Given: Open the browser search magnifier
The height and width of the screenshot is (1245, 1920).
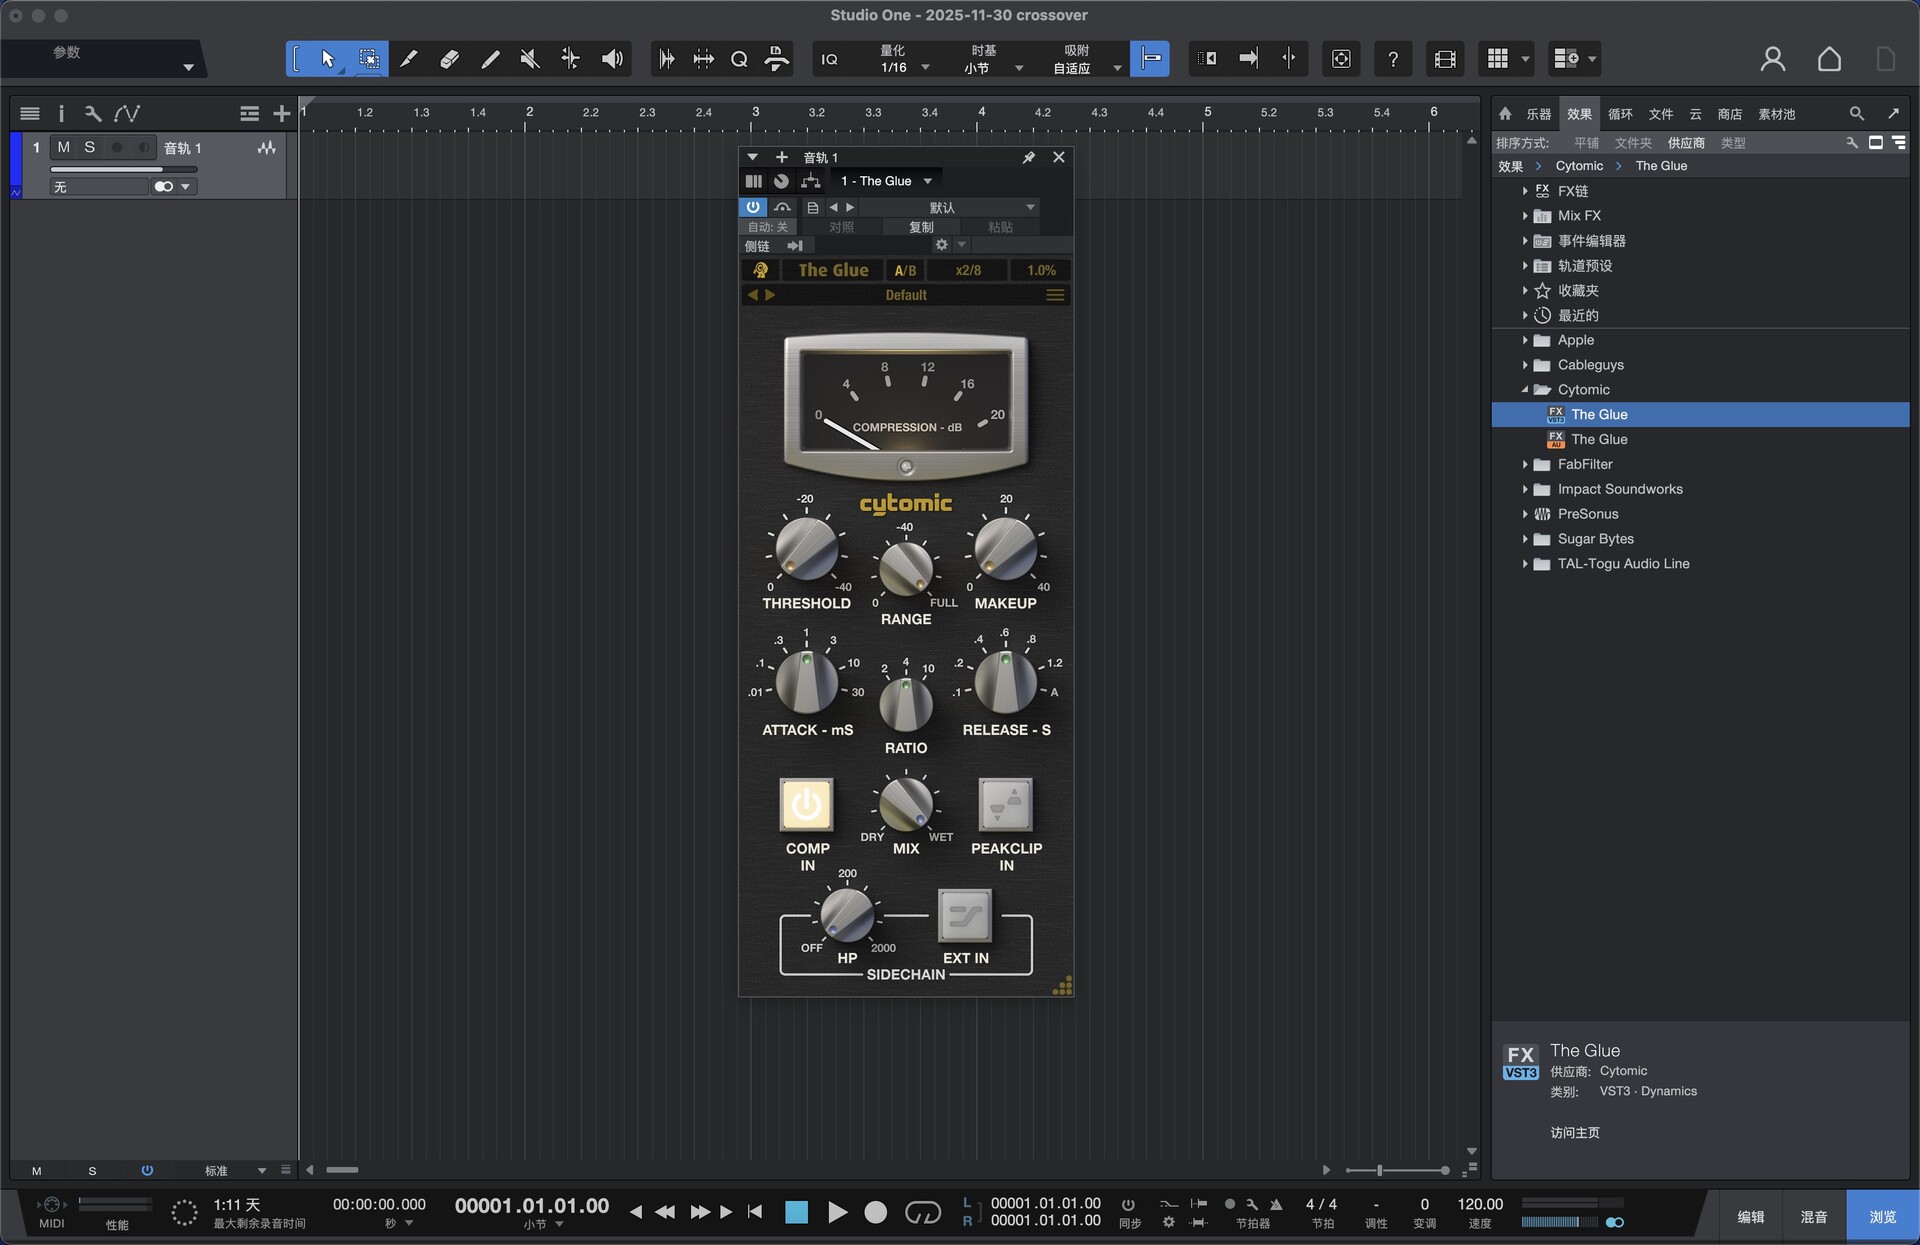Looking at the screenshot, I should pyautogui.click(x=1856, y=113).
